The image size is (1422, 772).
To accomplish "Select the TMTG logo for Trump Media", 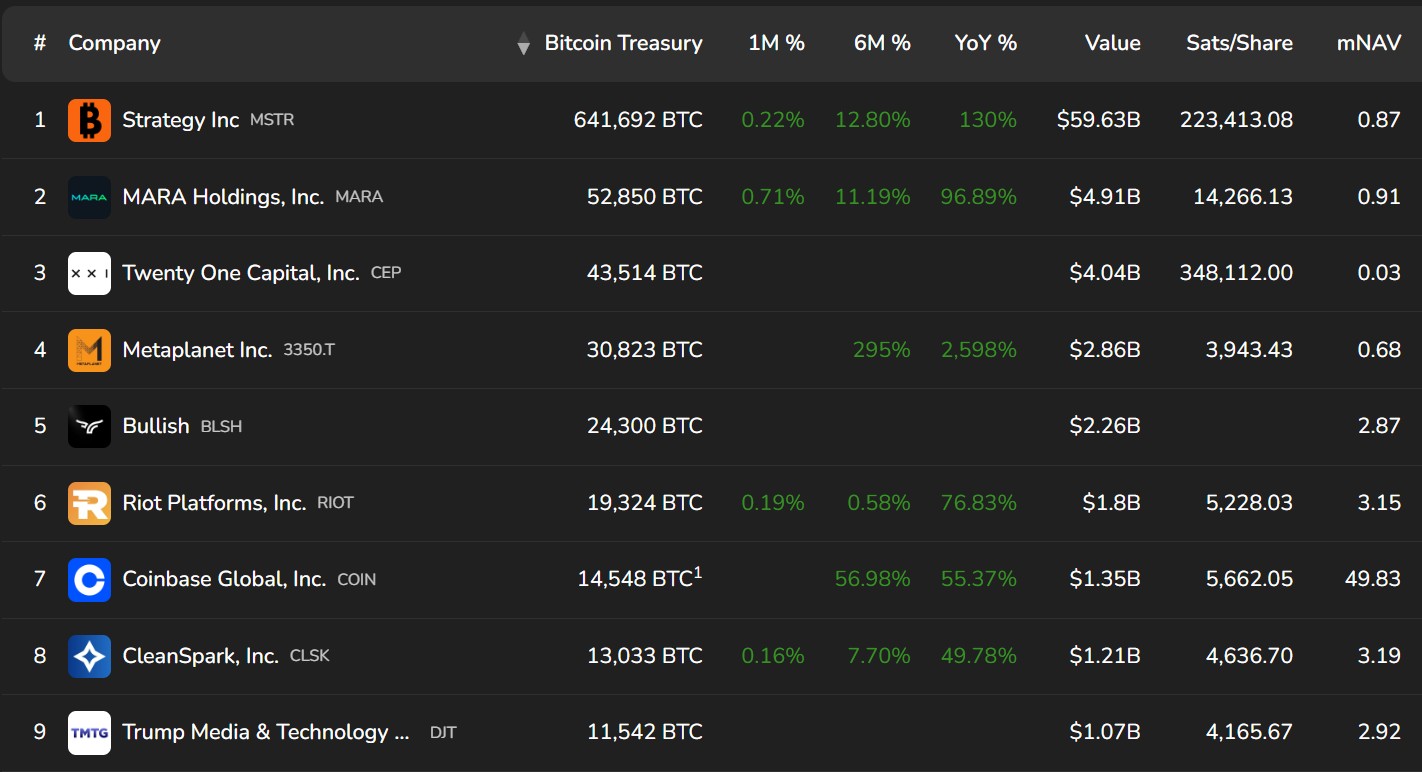I will coord(88,731).
